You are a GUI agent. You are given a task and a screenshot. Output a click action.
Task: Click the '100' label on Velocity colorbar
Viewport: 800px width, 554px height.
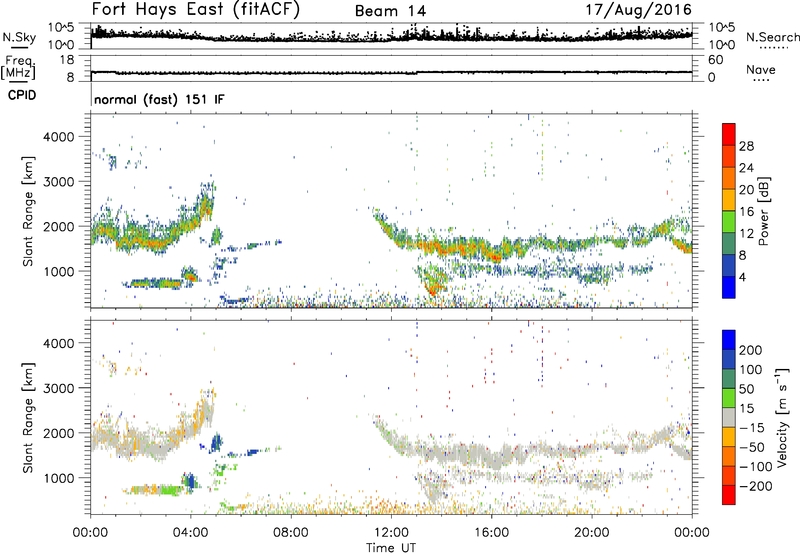click(751, 370)
